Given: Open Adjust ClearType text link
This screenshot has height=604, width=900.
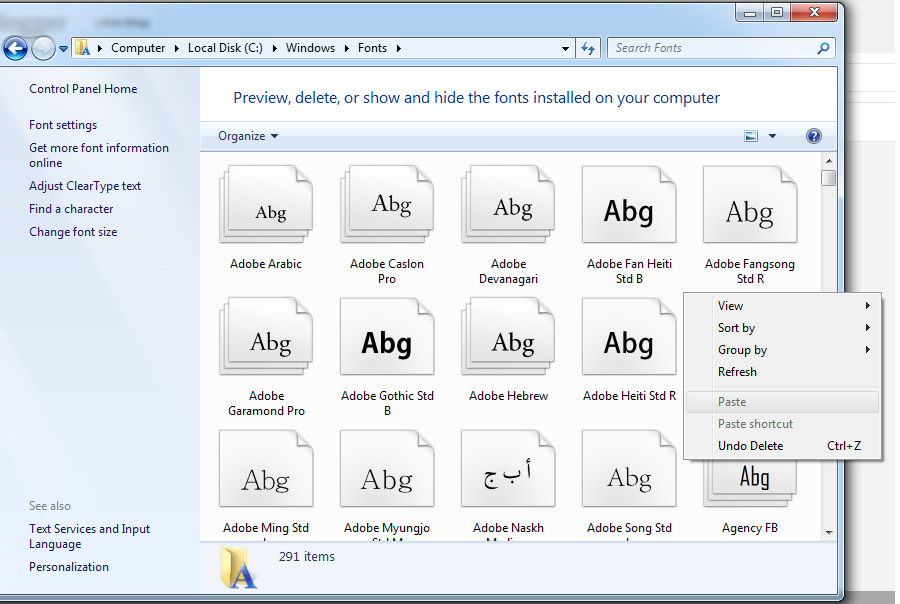Looking at the screenshot, I should pyautogui.click(x=85, y=186).
